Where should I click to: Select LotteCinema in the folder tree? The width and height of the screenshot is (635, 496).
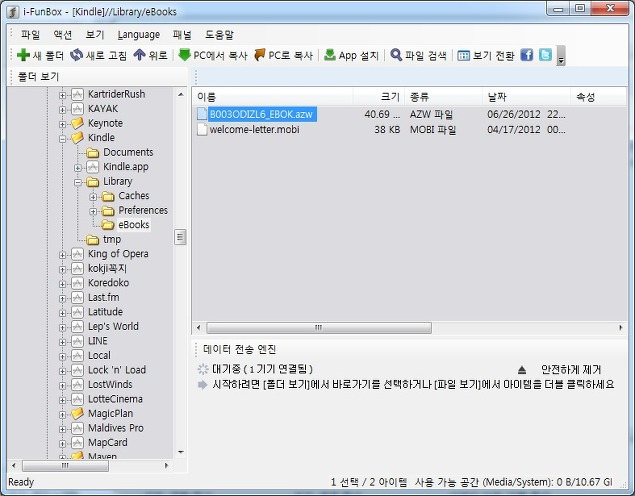pos(115,399)
